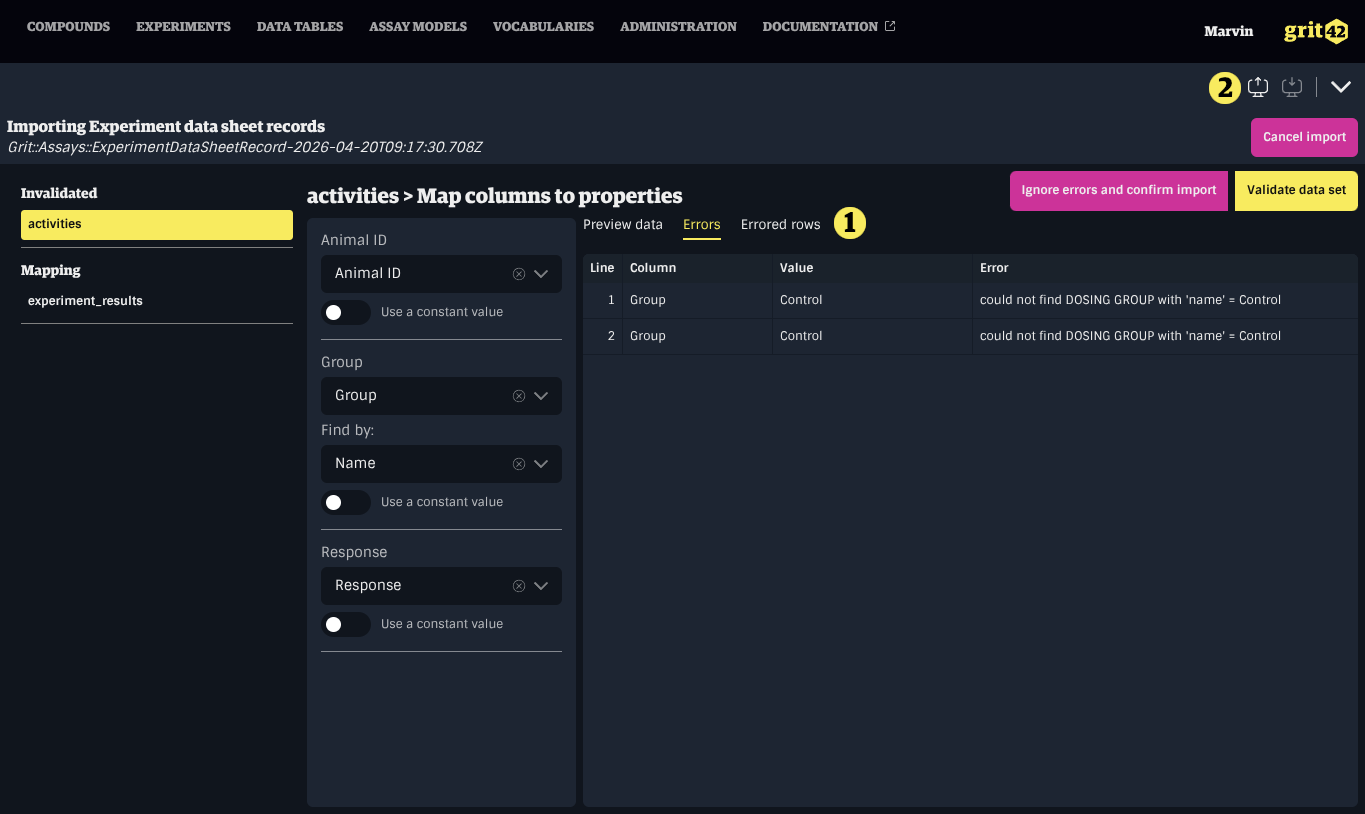This screenshot has height=814, width=1365.
Task: Toggle constant value for Response
Action: pyautogui.click(x=346, y=625)
